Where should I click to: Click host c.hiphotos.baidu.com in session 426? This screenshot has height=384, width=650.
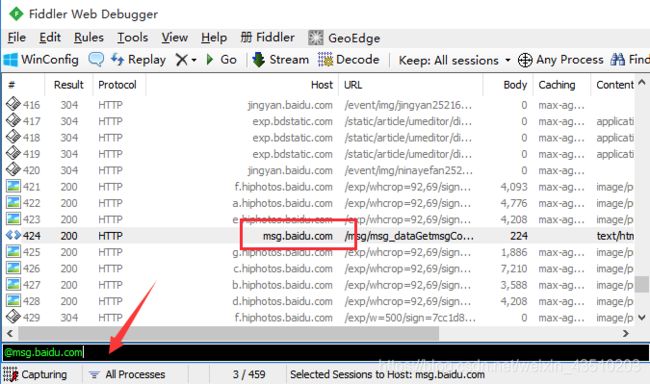(x=283, y=269)
